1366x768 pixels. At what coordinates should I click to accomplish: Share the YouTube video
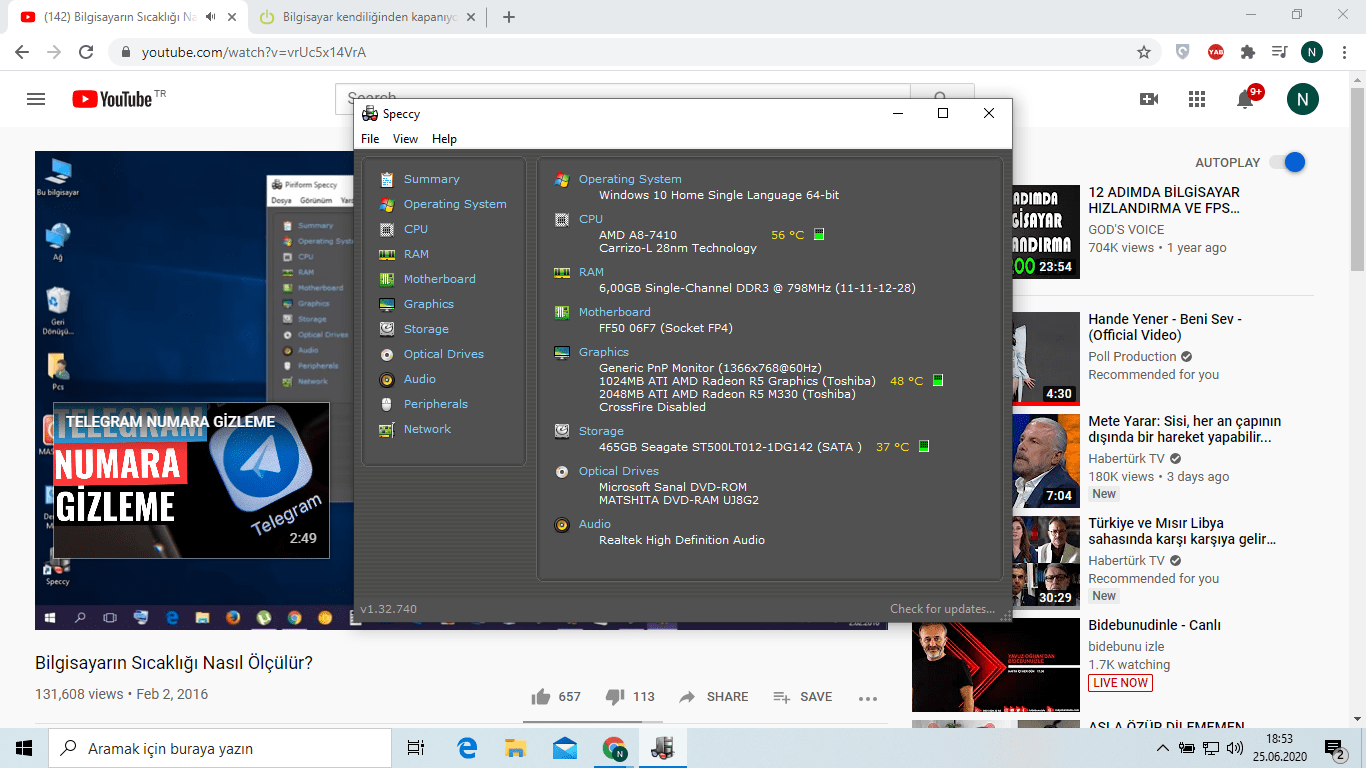click(713, 697)
